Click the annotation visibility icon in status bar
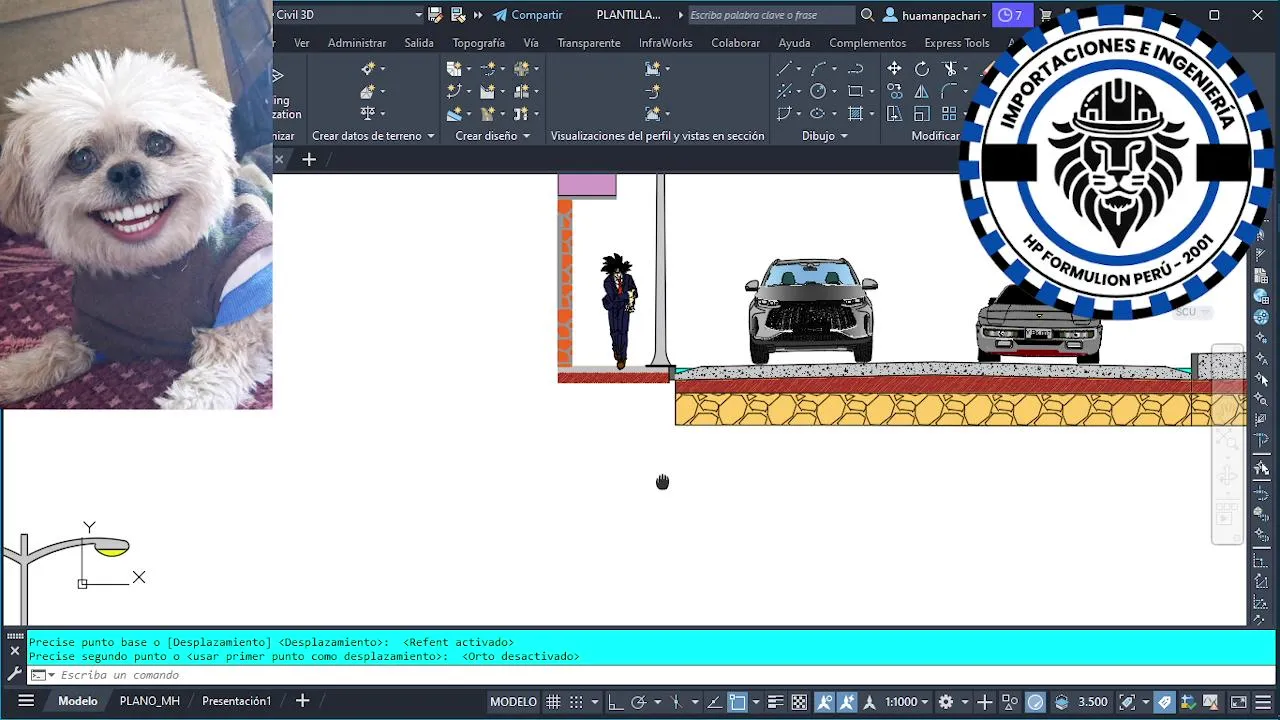Image resolution: width=1280 pixels, height=720 pixels. (x=824, y=702)
